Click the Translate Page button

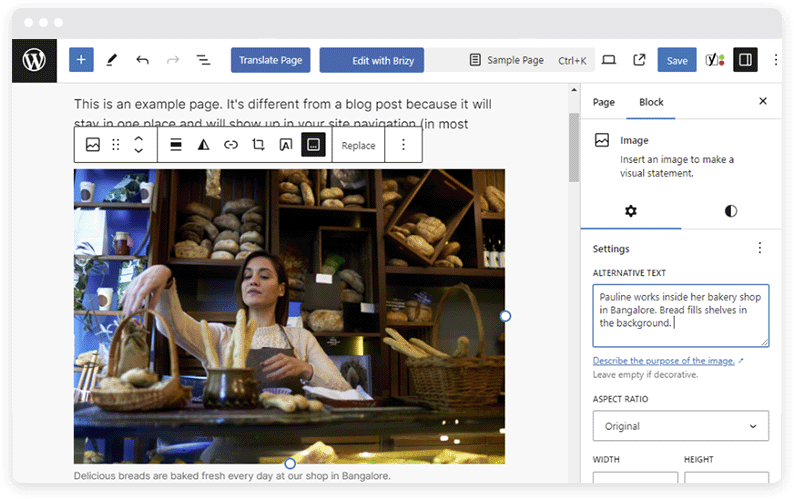click(270, 60)
